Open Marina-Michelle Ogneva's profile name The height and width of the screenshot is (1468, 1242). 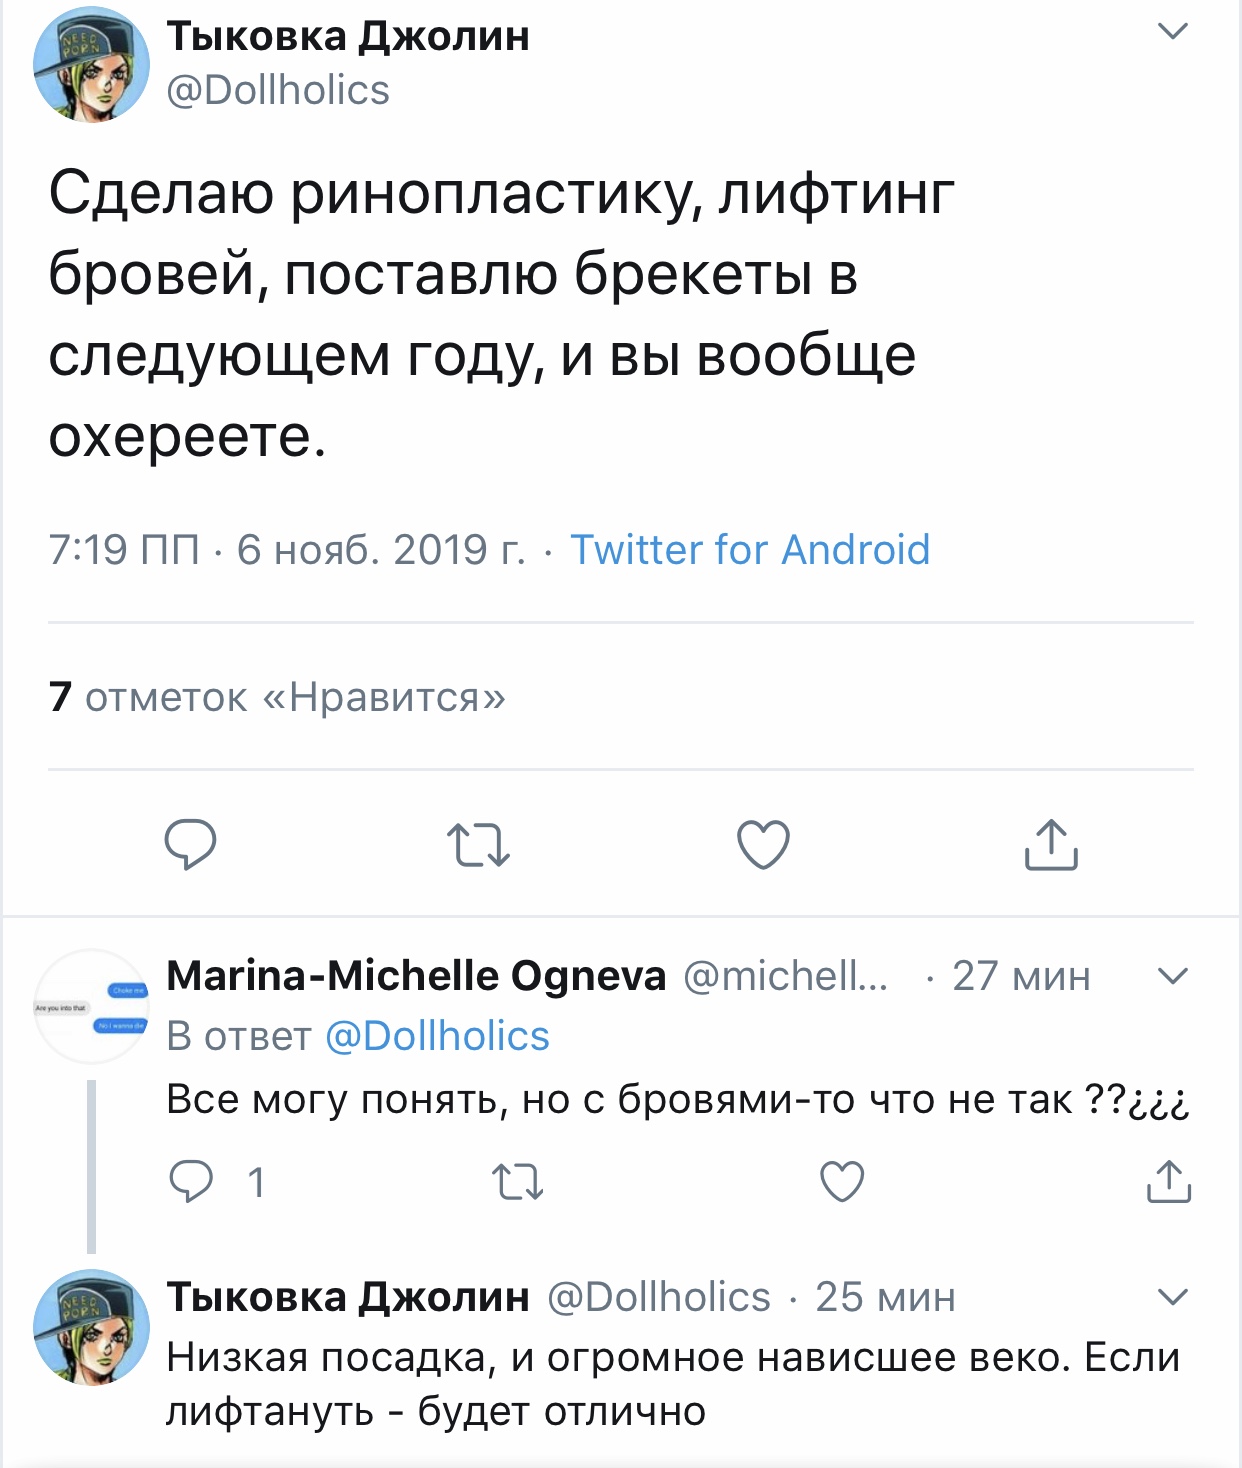click(416, 975)
